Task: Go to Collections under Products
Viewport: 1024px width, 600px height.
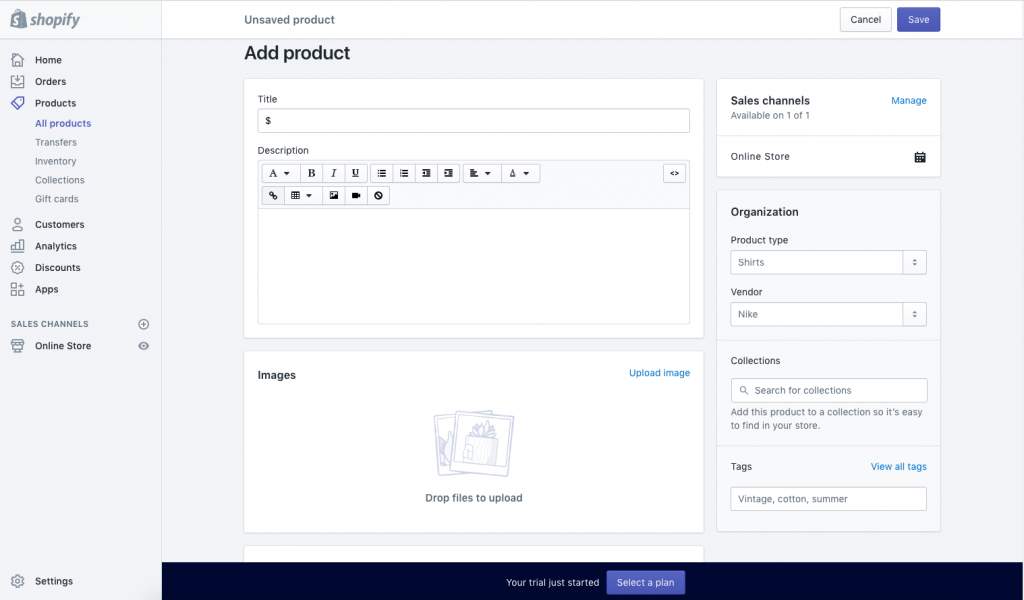Action: (59, 180)
